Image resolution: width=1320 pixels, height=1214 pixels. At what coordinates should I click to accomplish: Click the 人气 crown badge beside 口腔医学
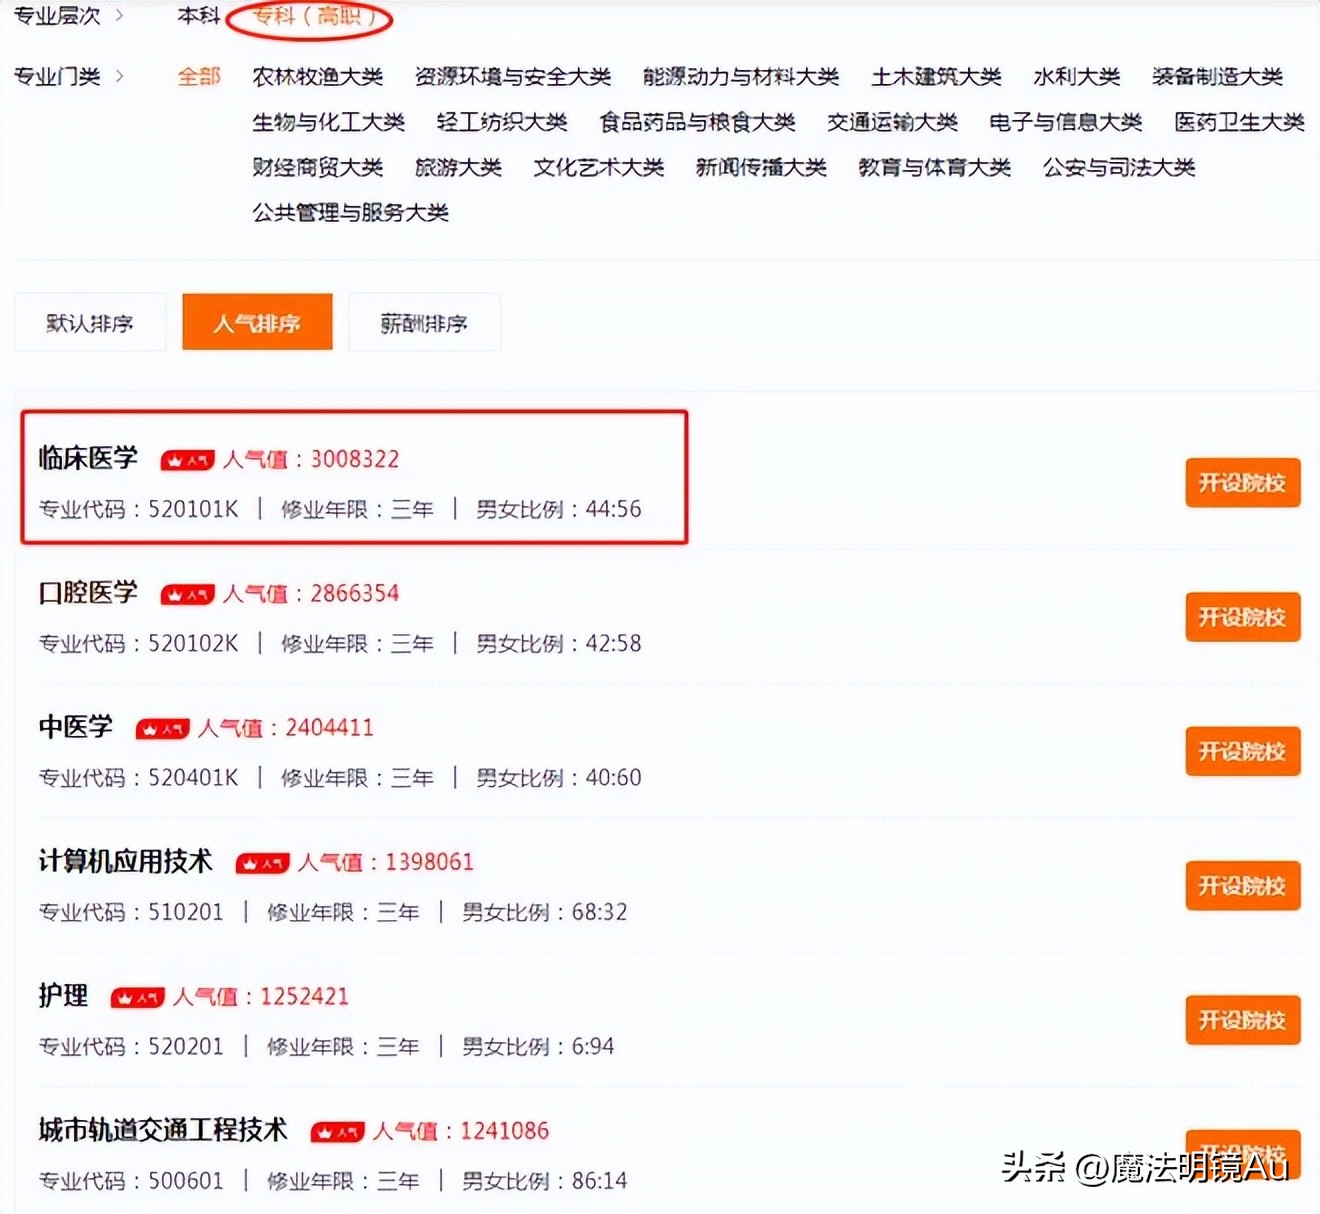point(187,593)
